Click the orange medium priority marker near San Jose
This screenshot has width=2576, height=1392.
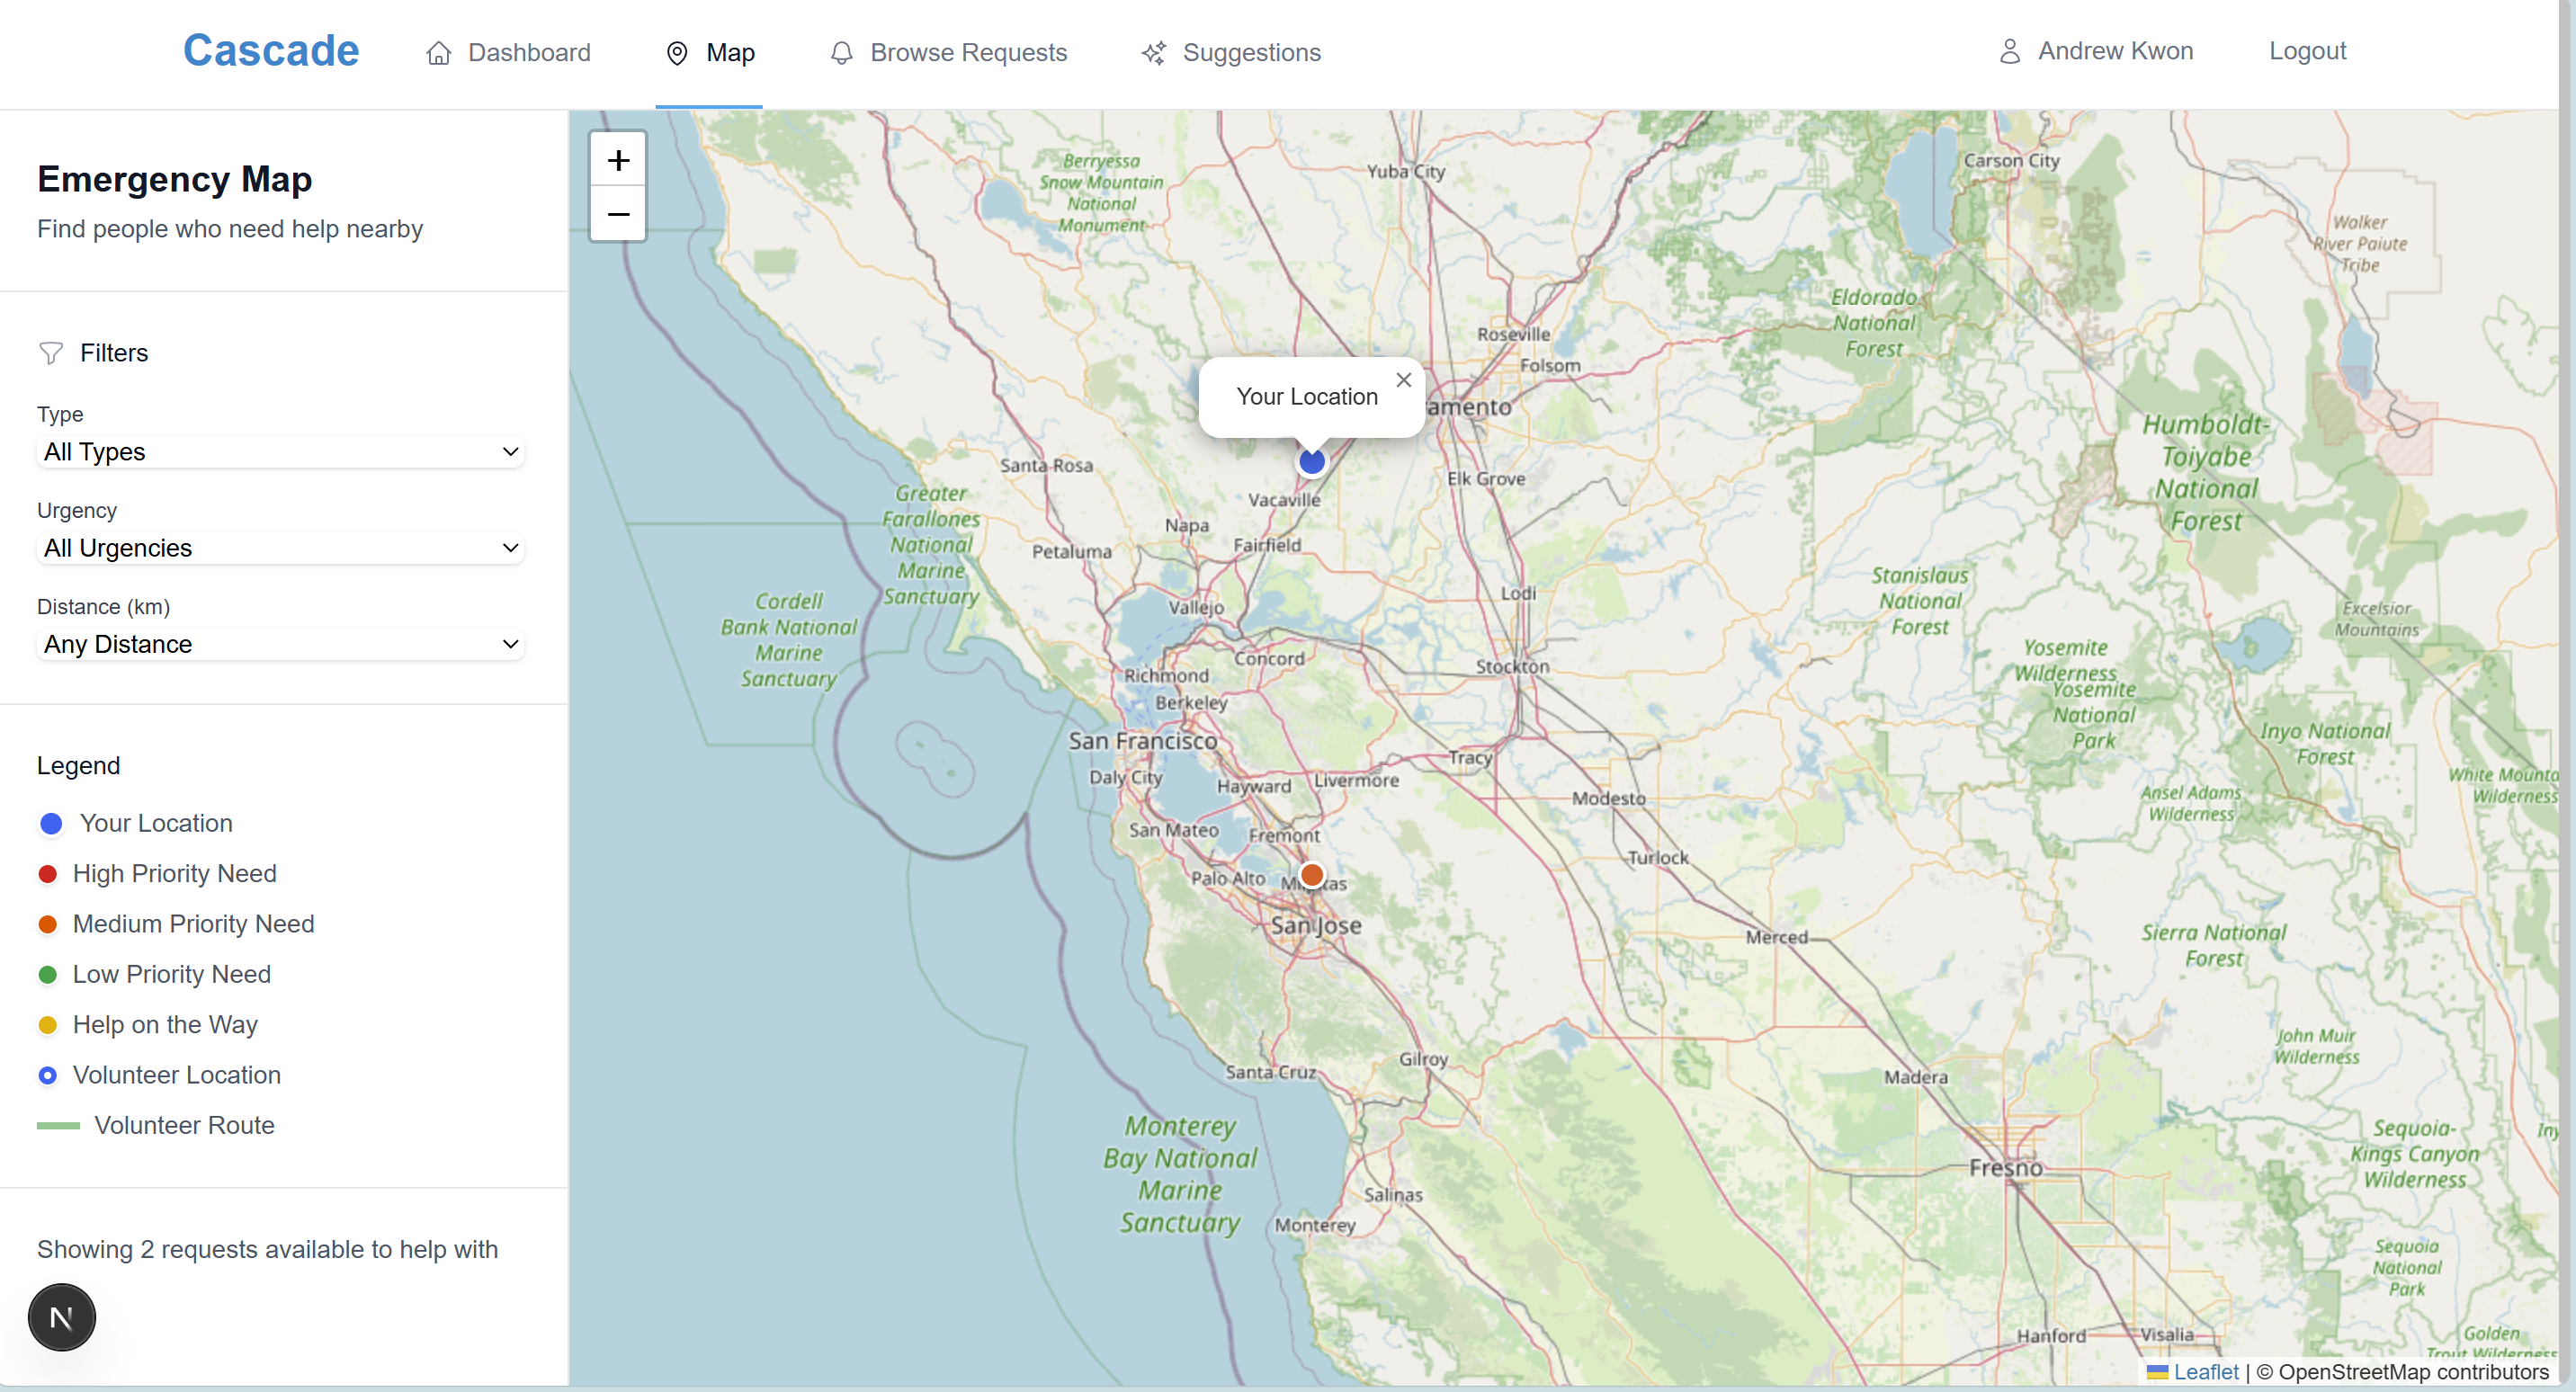[x=1311, y=875]
